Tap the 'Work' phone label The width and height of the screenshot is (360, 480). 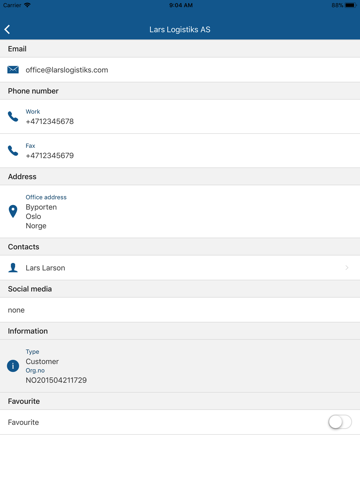[x=33, y=112]
